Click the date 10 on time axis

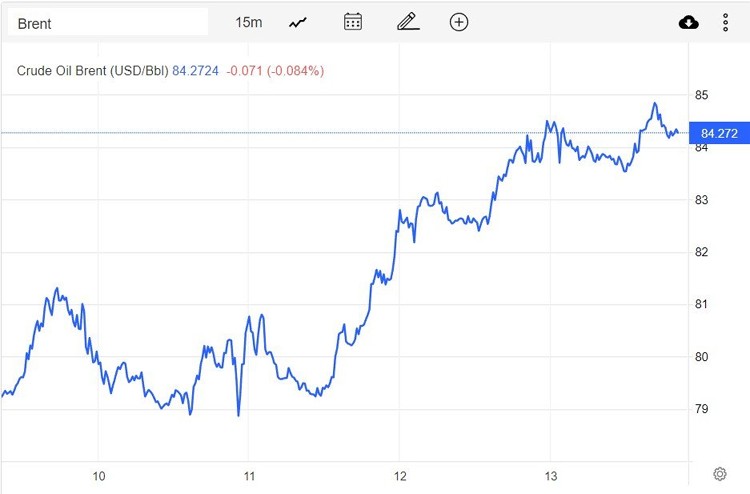(98, 474)
